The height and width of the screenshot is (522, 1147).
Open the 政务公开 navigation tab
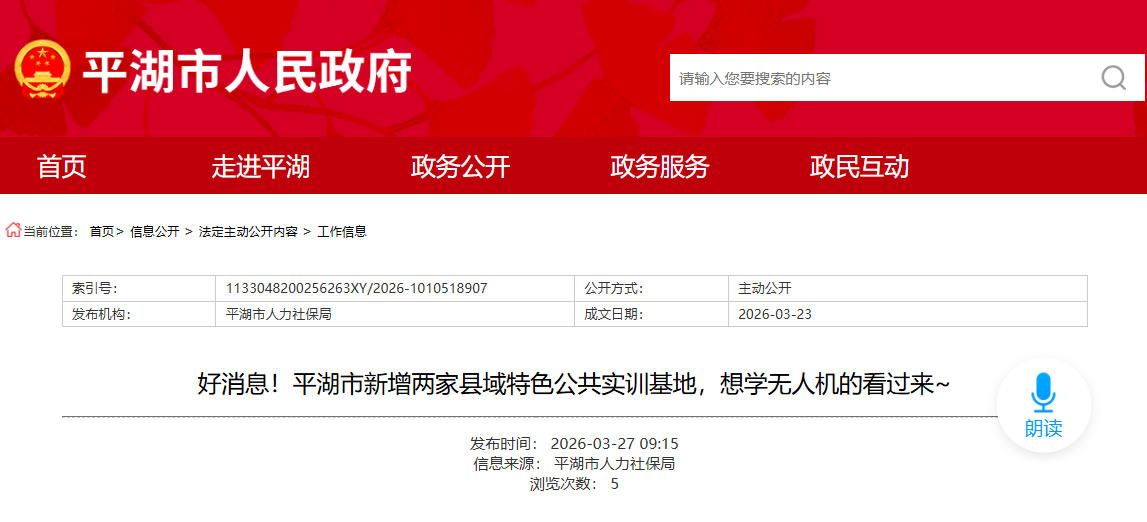(460, 167)
